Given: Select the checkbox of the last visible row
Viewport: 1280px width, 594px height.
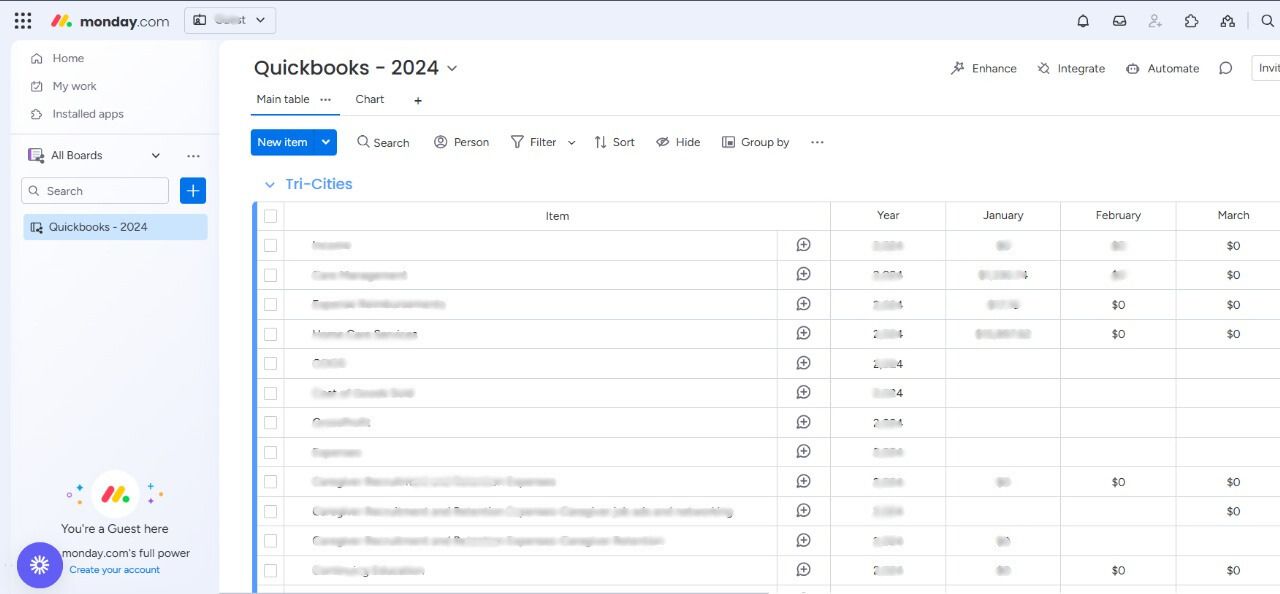Looking at the screenshot, I should pyautogui.click(x=270, y=571).
